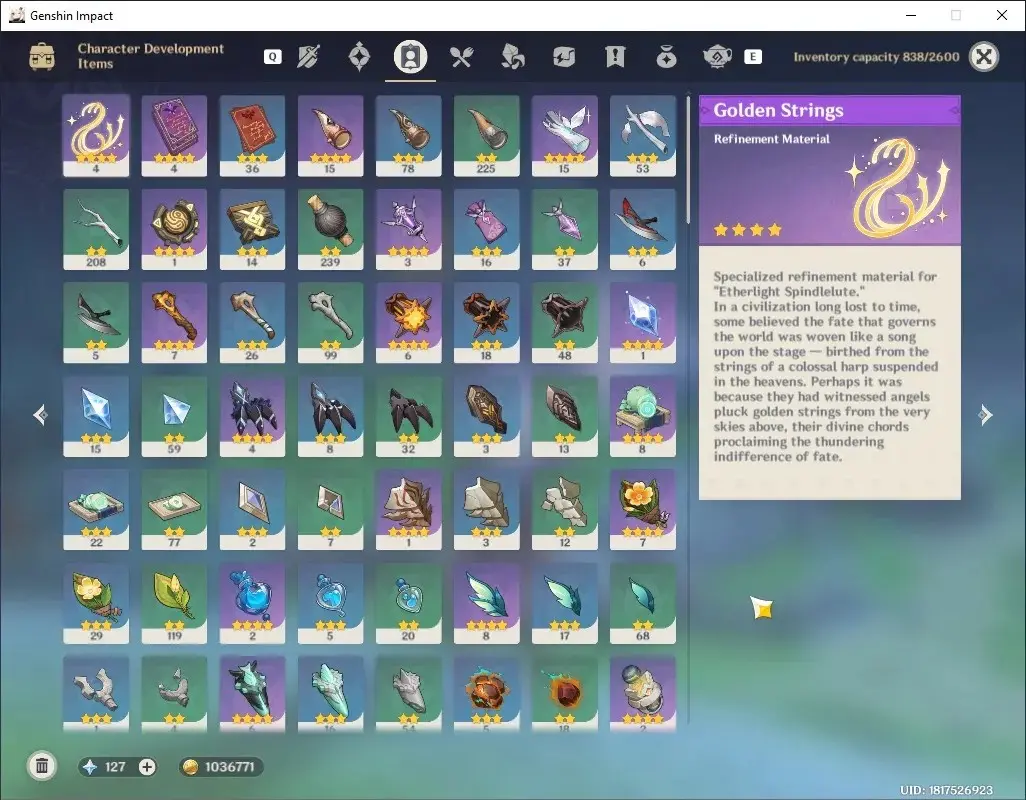Viewport: 1026px width, 800px height.
Task: Open the Precious Items tab
Action: pyautogui.click(x=666, y=57)
